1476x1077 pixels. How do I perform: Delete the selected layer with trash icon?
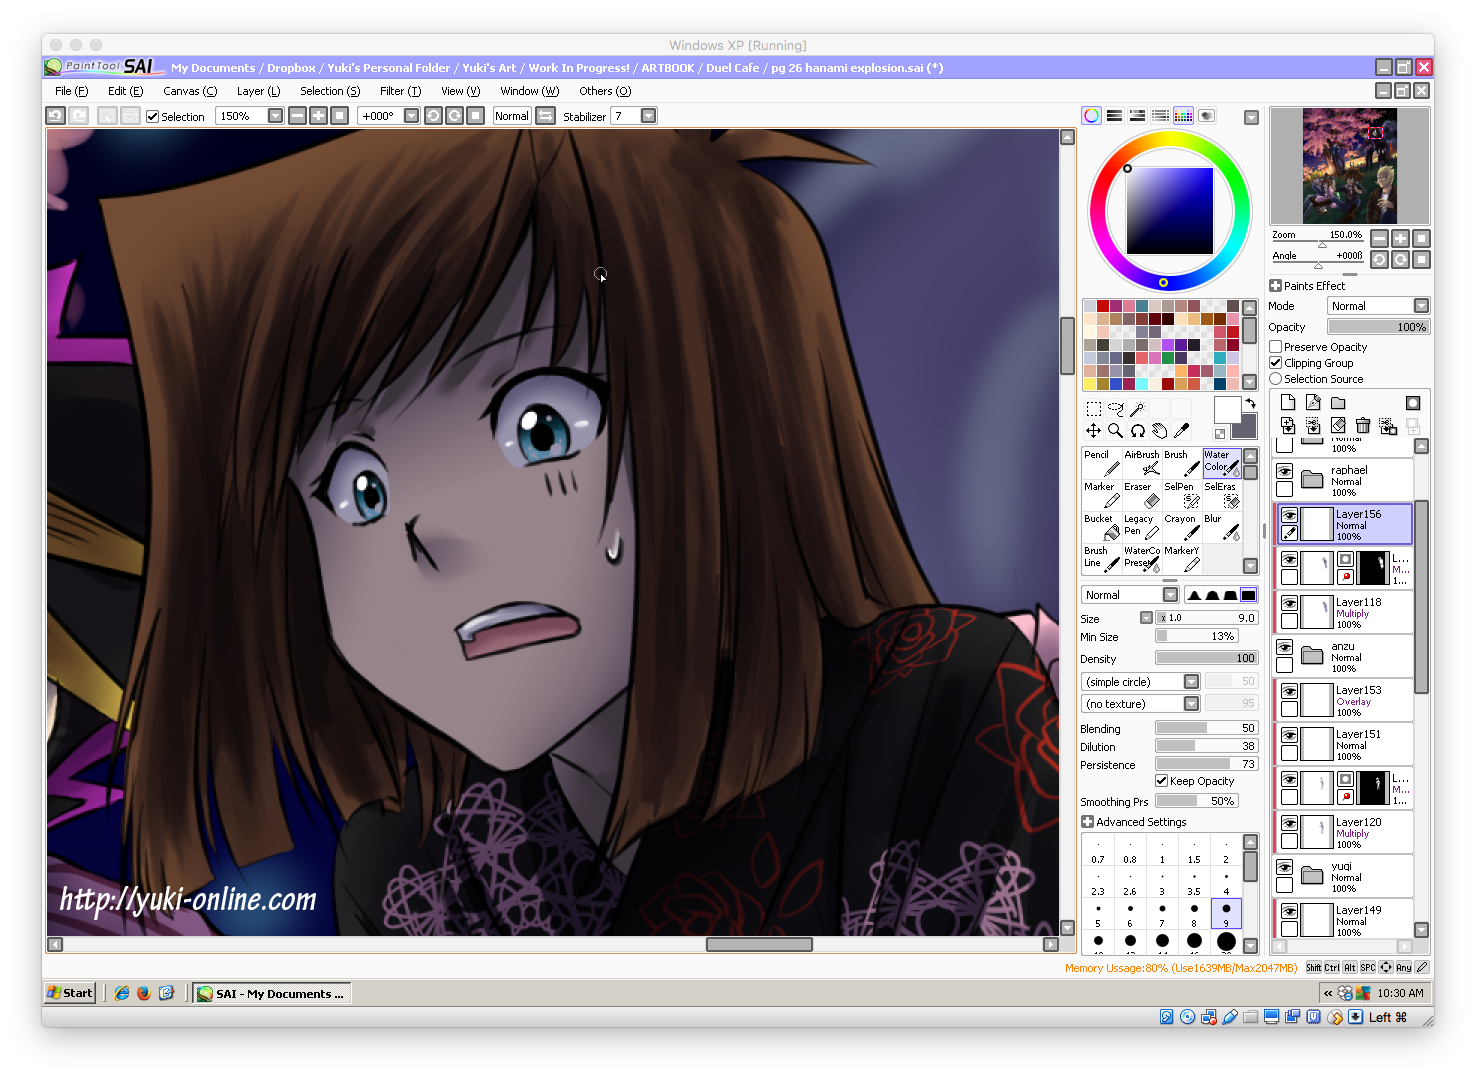pos(1363,426)
